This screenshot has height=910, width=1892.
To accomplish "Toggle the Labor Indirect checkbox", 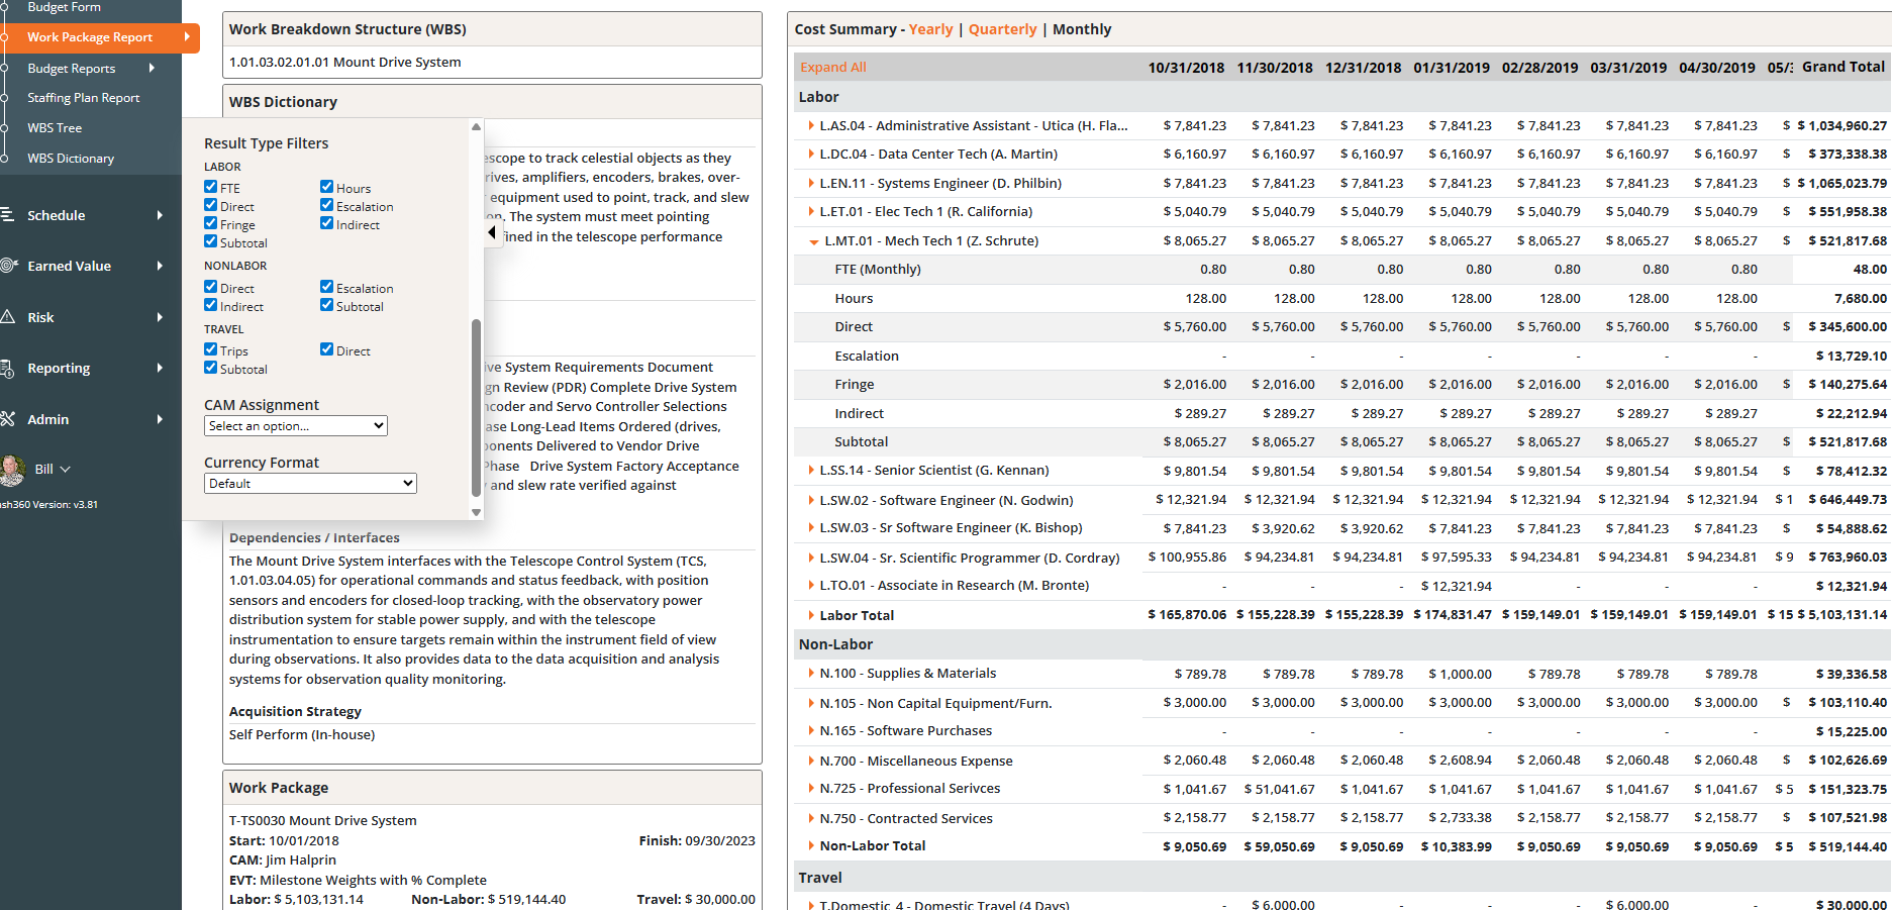I will [327, 224].
